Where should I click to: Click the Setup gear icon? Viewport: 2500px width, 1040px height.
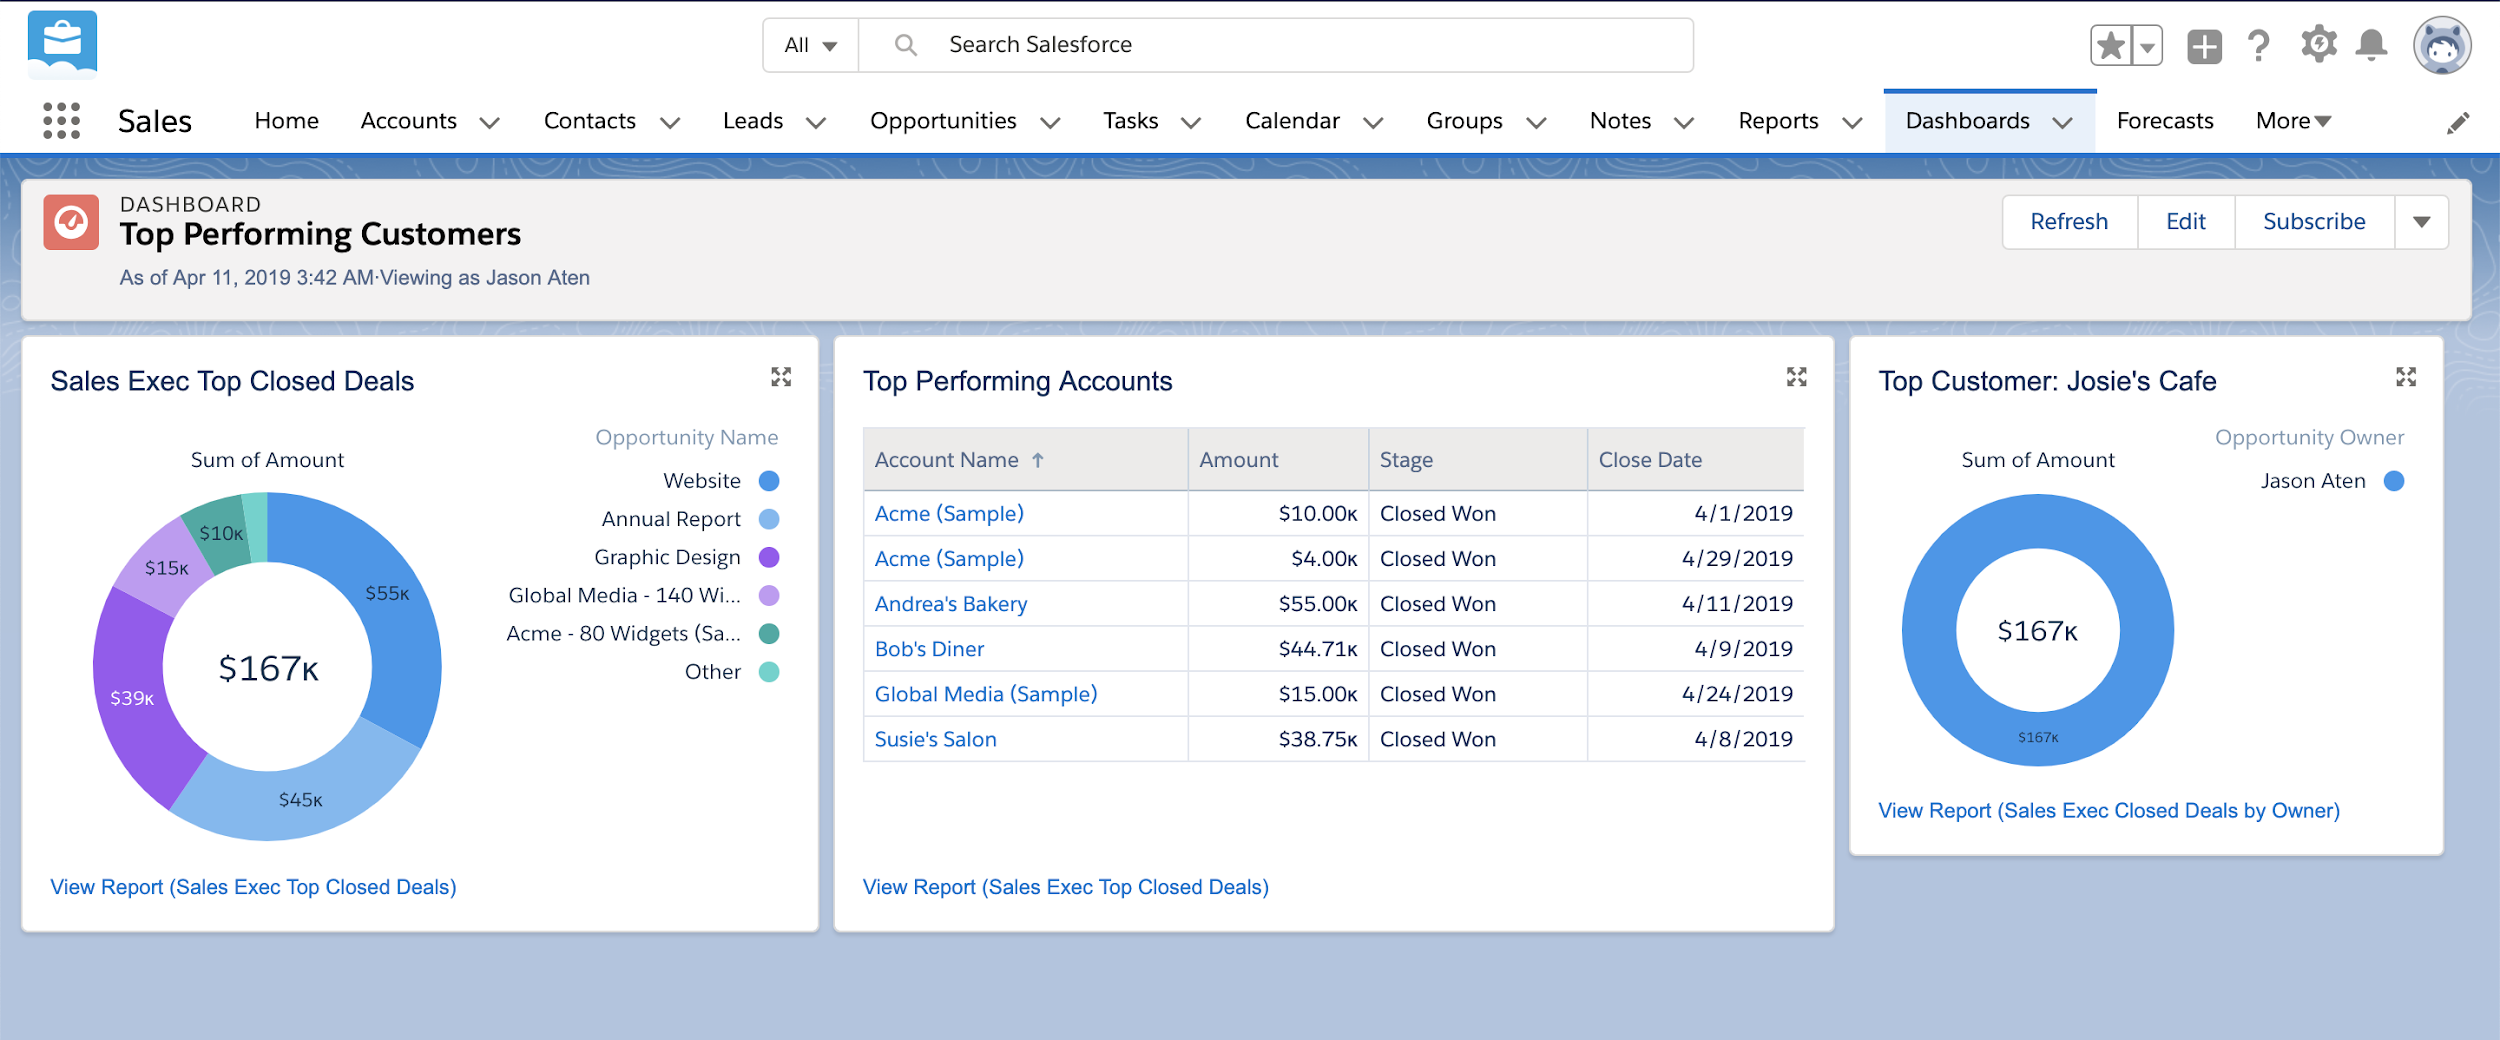[2320, 44]
